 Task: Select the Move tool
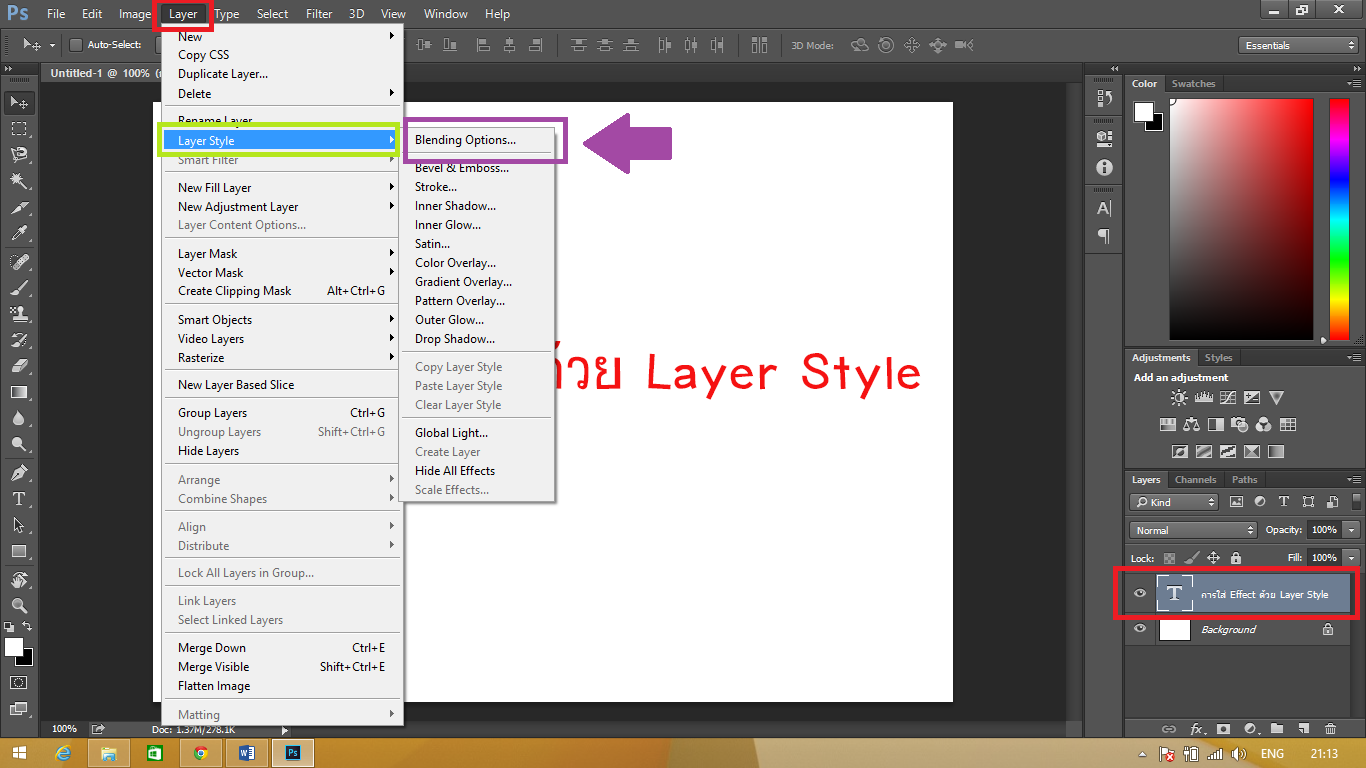[19, 102]
